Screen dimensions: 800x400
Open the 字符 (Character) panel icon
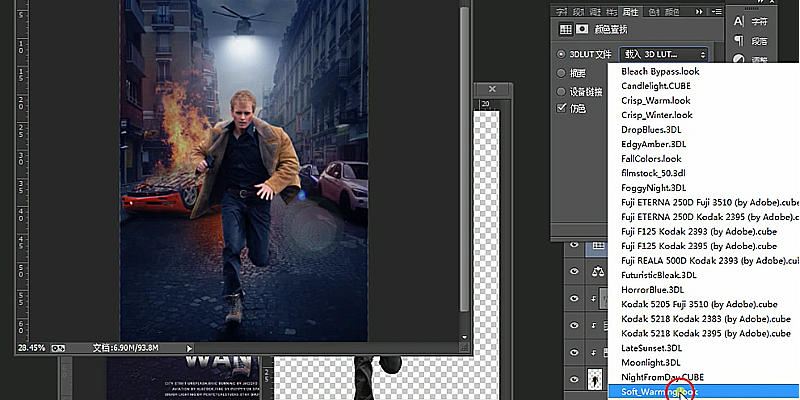pos(739,21)
